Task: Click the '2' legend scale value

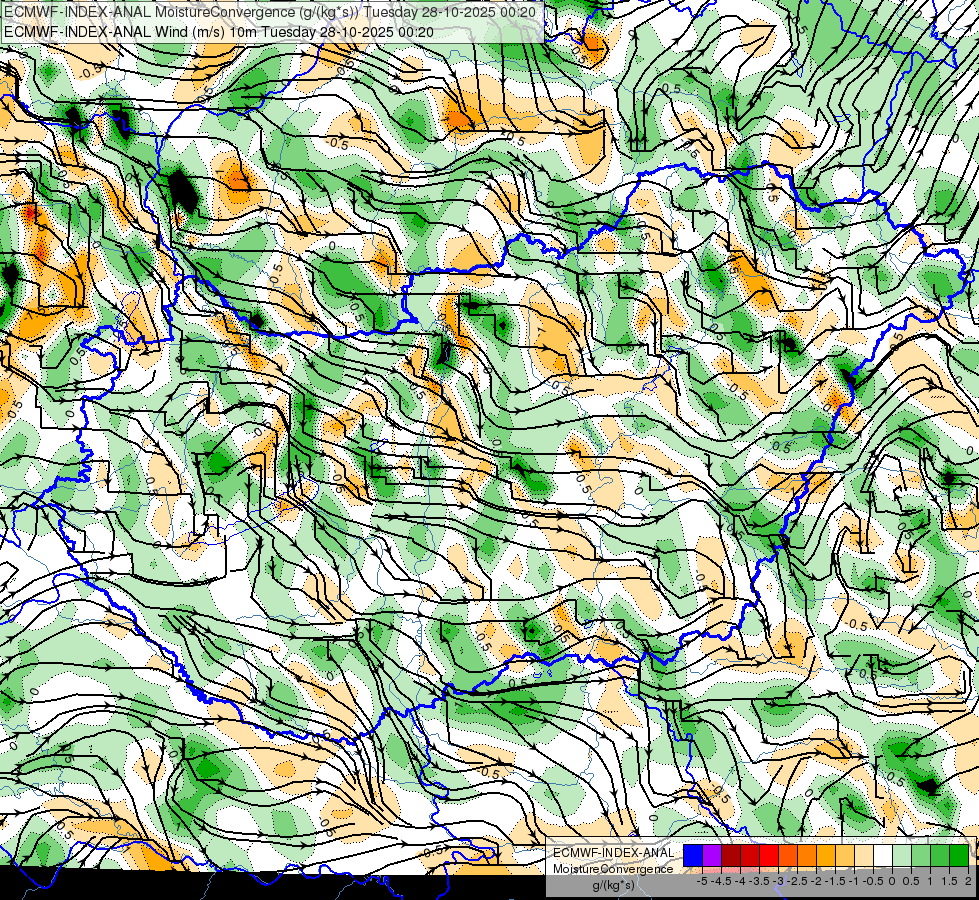Action: 968,881
